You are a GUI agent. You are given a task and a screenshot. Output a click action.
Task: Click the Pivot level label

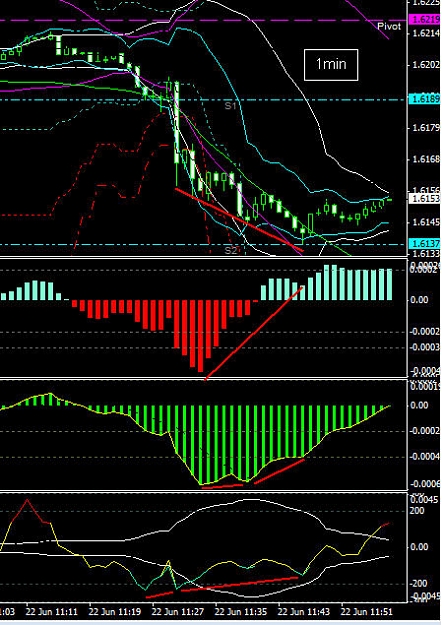[389, 27]
